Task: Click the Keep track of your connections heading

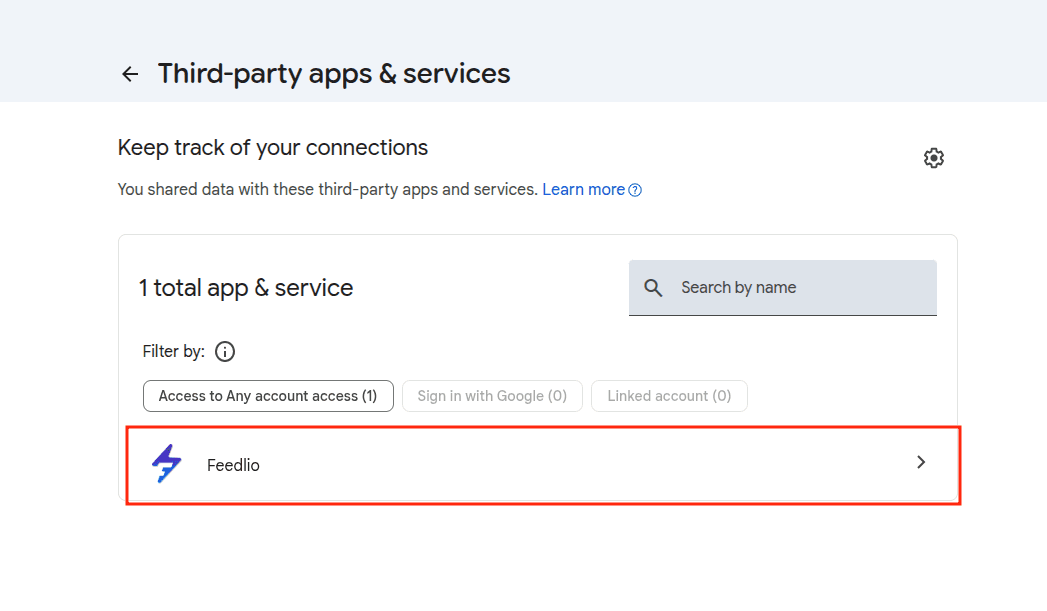Action: pos(272,148)
